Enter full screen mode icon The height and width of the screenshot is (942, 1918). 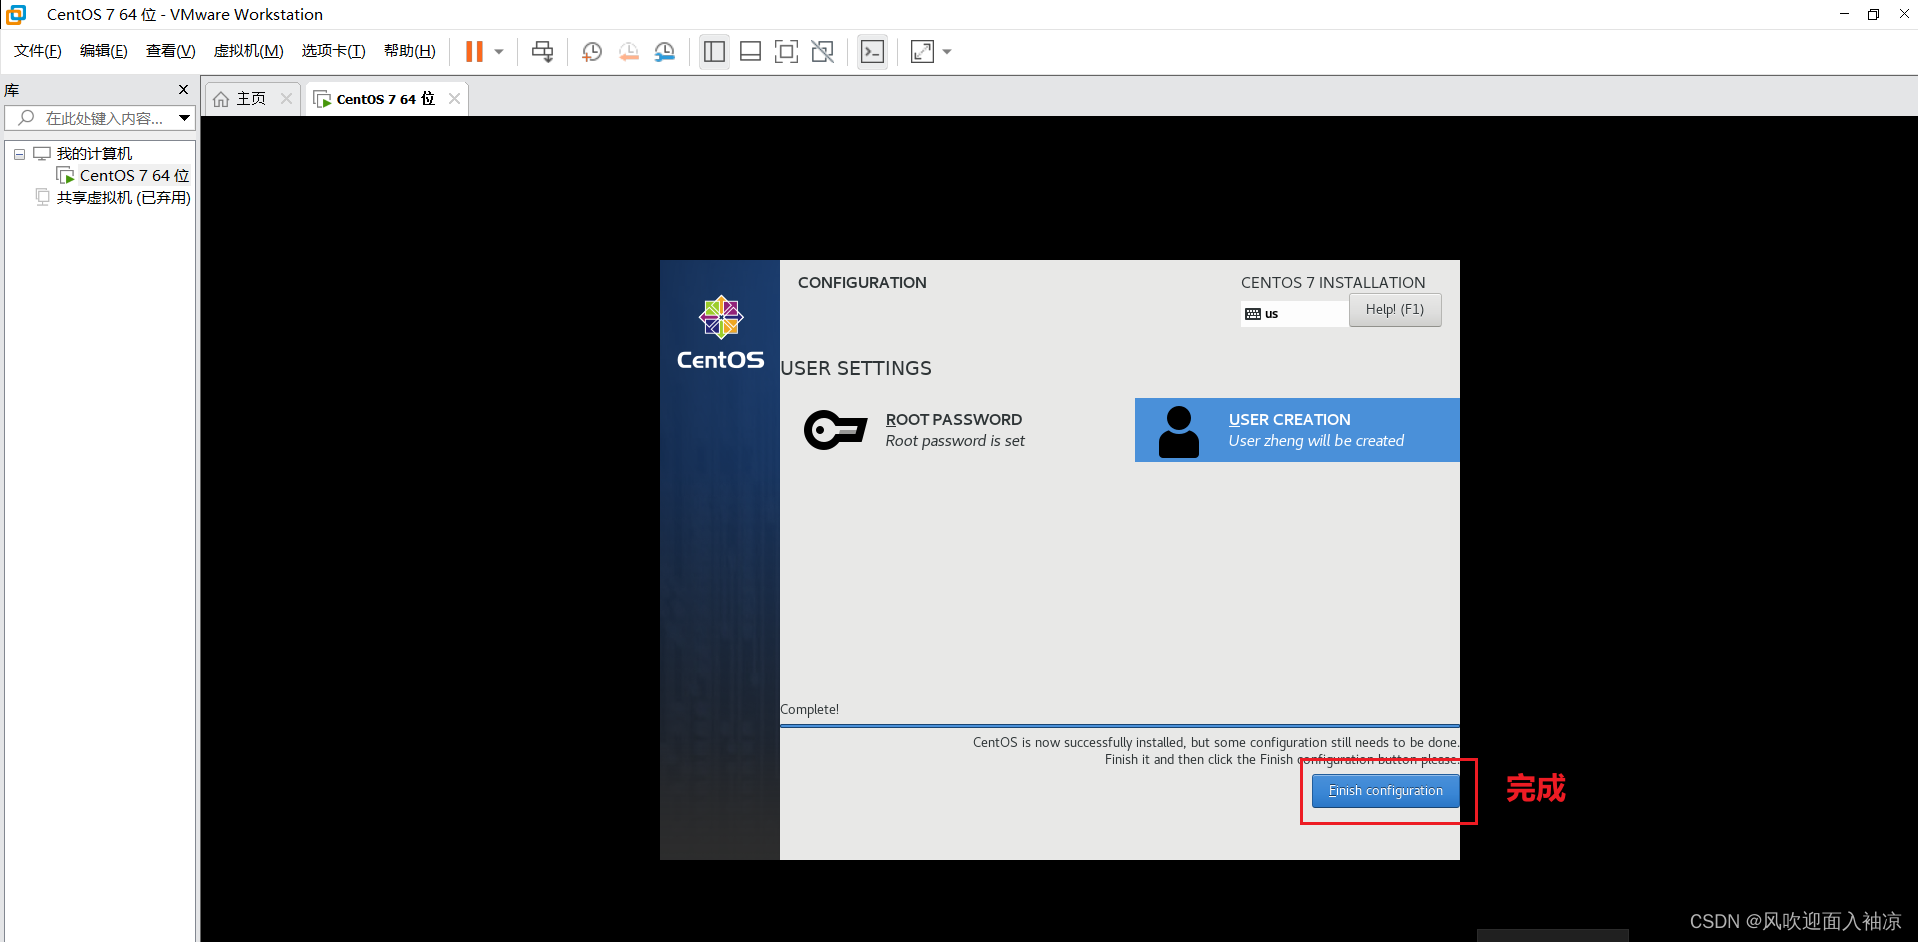pos(787,52)
